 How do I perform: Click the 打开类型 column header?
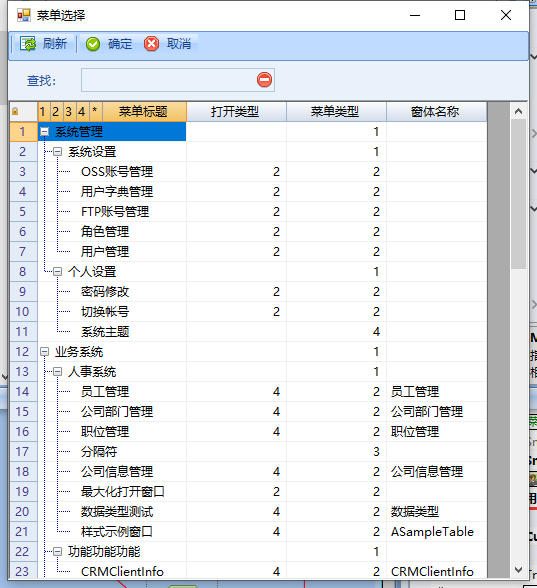236,111
